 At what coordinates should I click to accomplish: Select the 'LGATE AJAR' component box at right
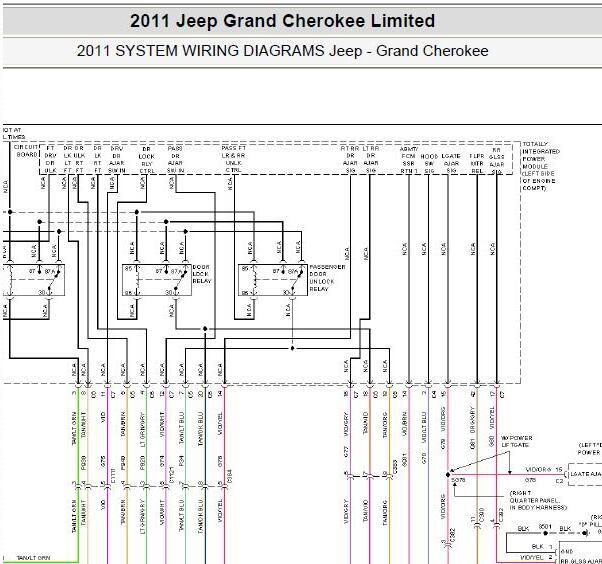tap(585, 475)
